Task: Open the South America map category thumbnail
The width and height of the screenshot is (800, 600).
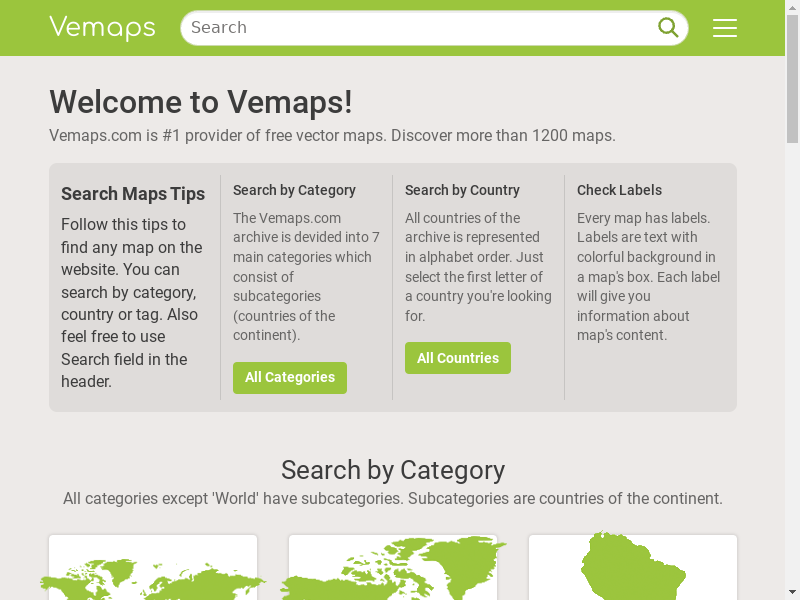Action: pyautogui.click(x=633, y=567)
